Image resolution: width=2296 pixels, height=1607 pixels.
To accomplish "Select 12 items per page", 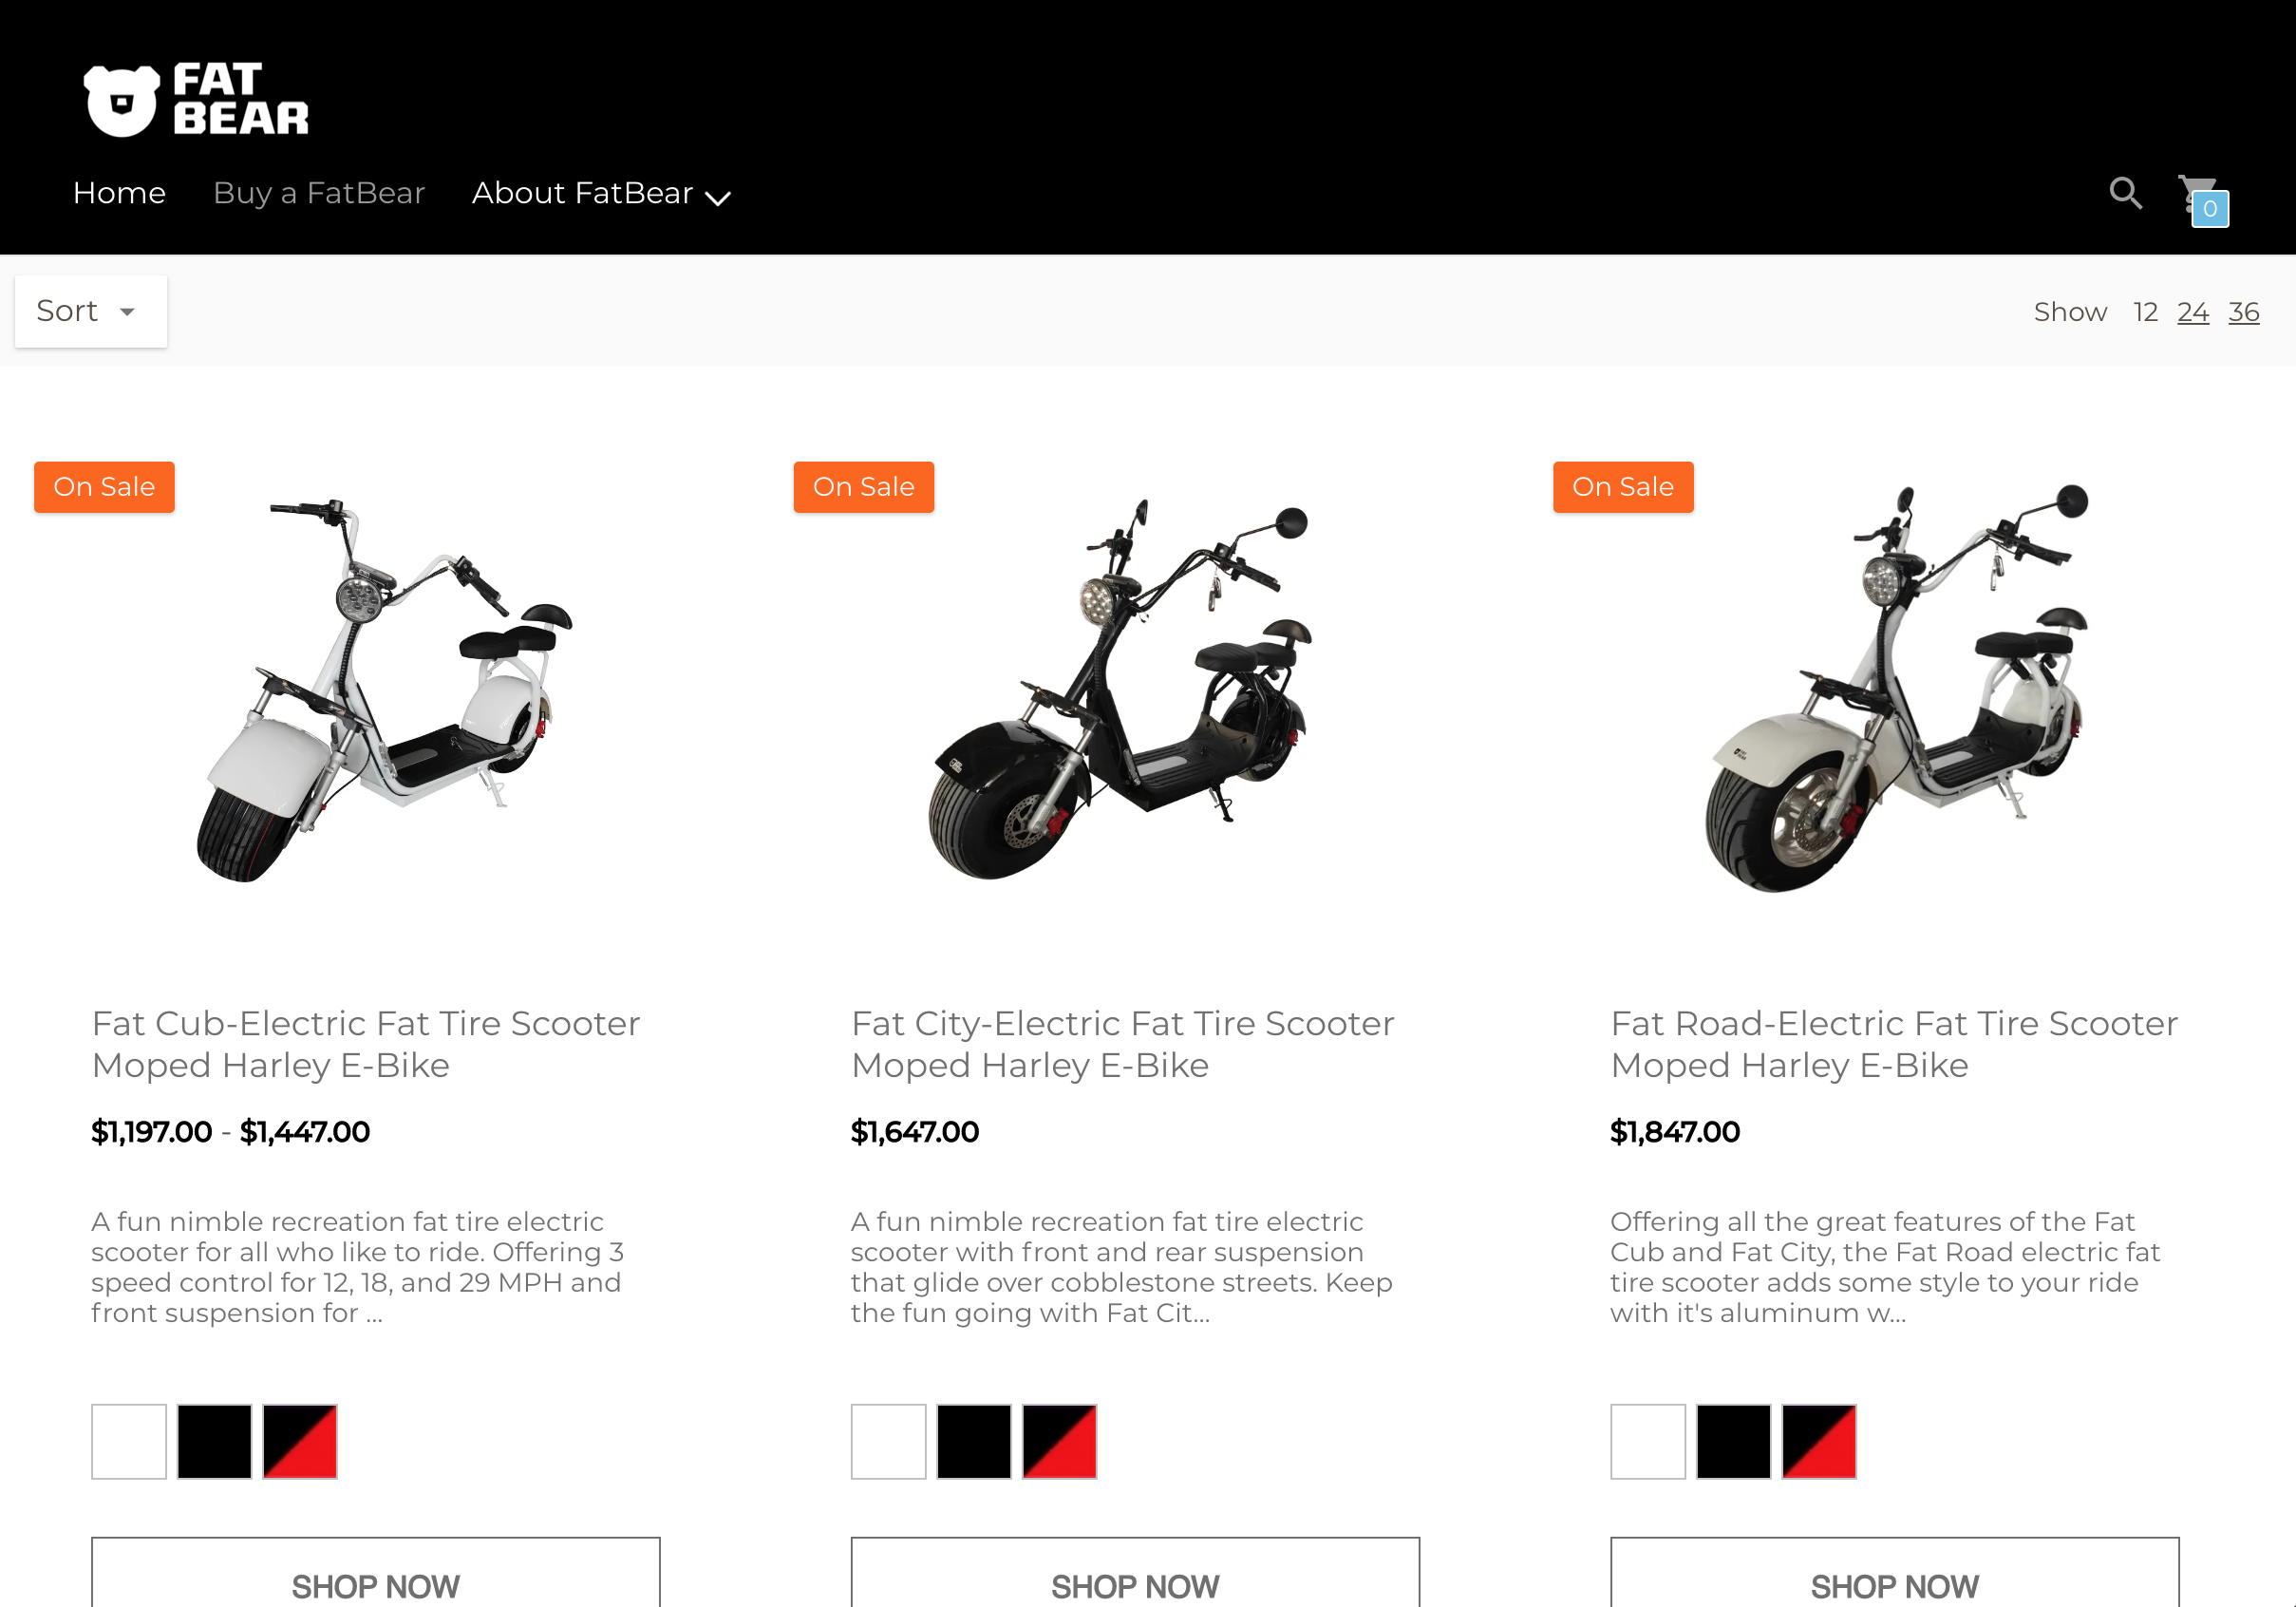I will pyautogui.click(x=2145, y=312).
